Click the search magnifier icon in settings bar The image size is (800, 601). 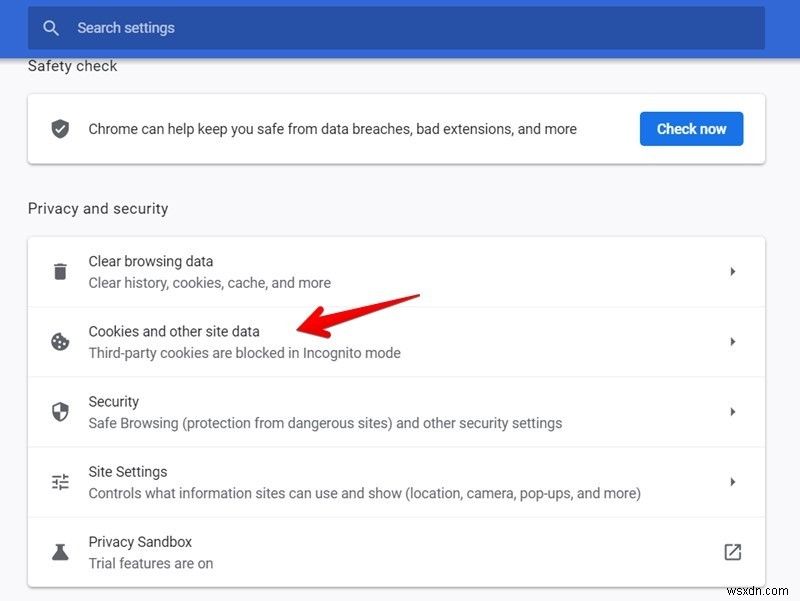(51, 28)
